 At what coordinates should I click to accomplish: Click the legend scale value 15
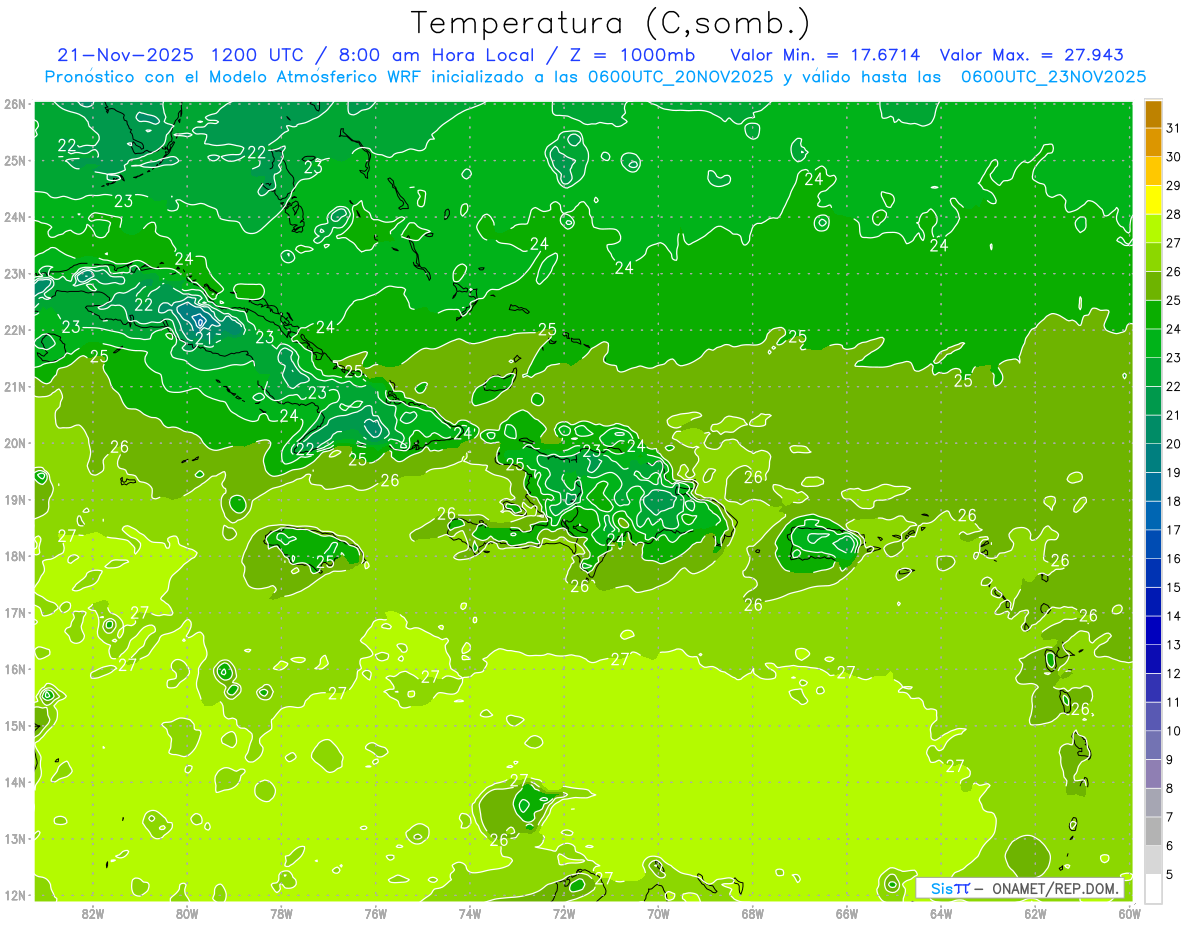coord(1173,588)
